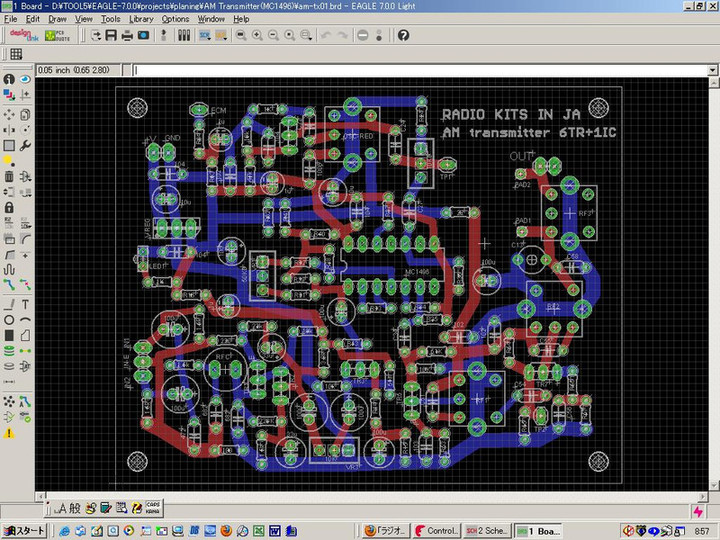Open the Library menu
Screen dimensions: 720x540
[x=141, y=19]
